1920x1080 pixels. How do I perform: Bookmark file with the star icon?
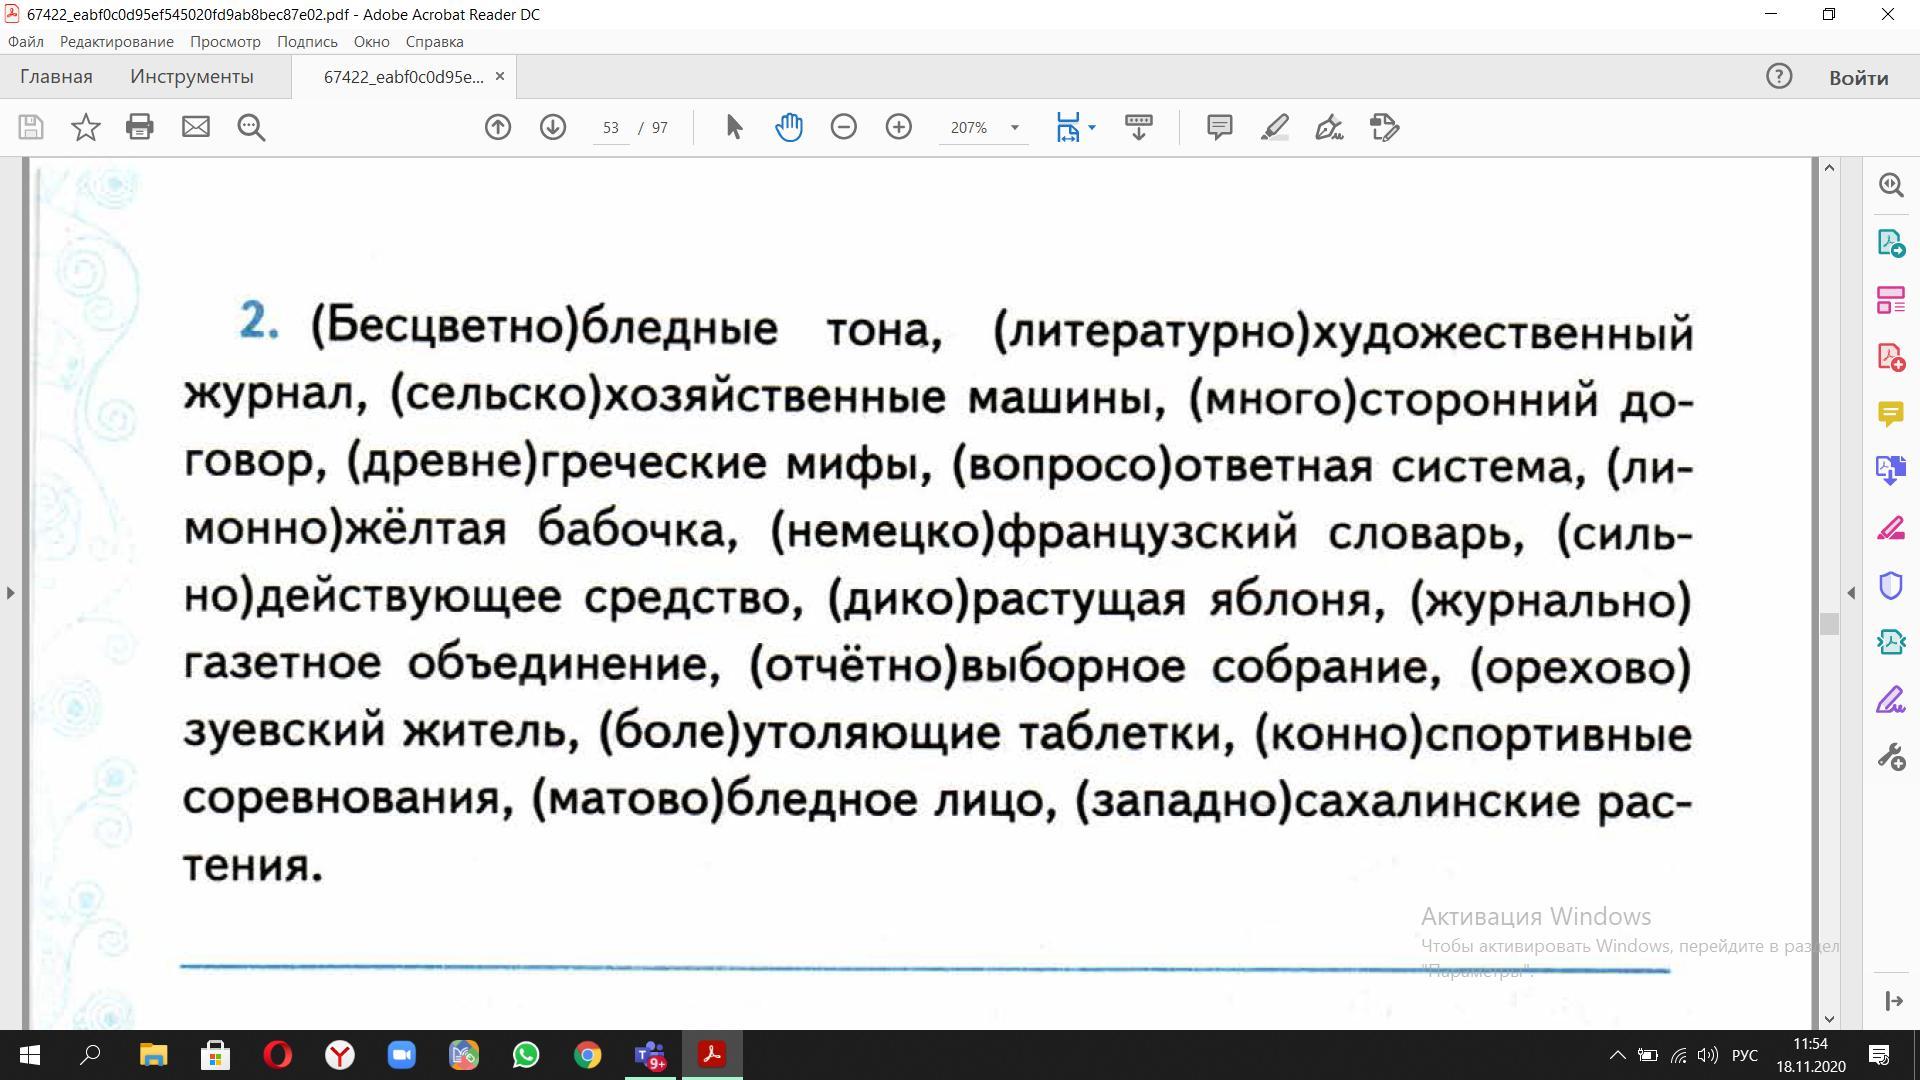pyautogui.click(x=86, y=127)
